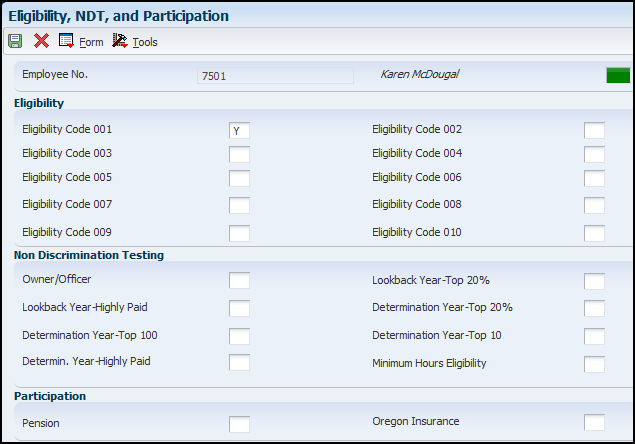Click the Eligibility Code 006 input box
This screenshot has width=635, height=444.
pyautogui.click(x=594, y=178)
